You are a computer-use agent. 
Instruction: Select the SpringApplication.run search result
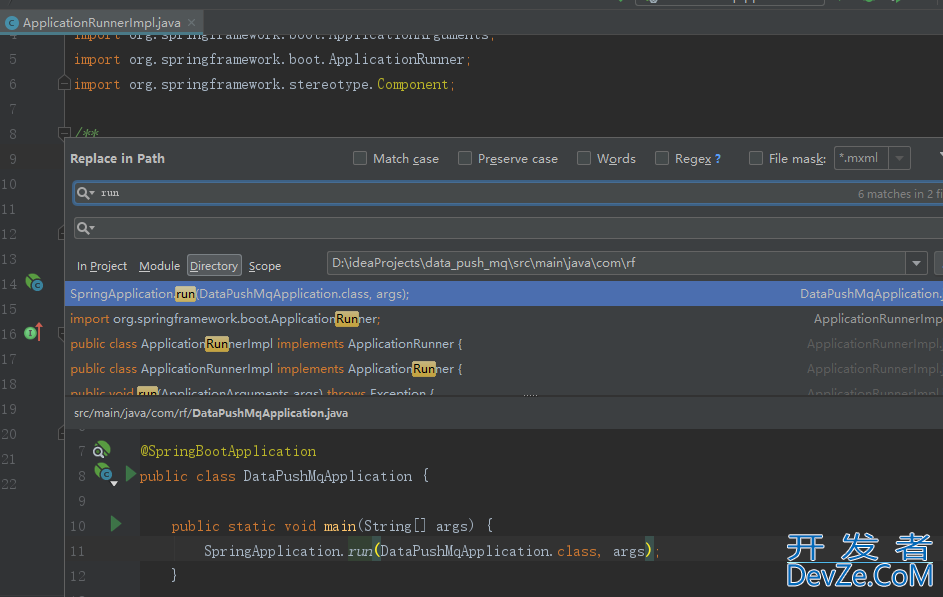click(503, 293)
